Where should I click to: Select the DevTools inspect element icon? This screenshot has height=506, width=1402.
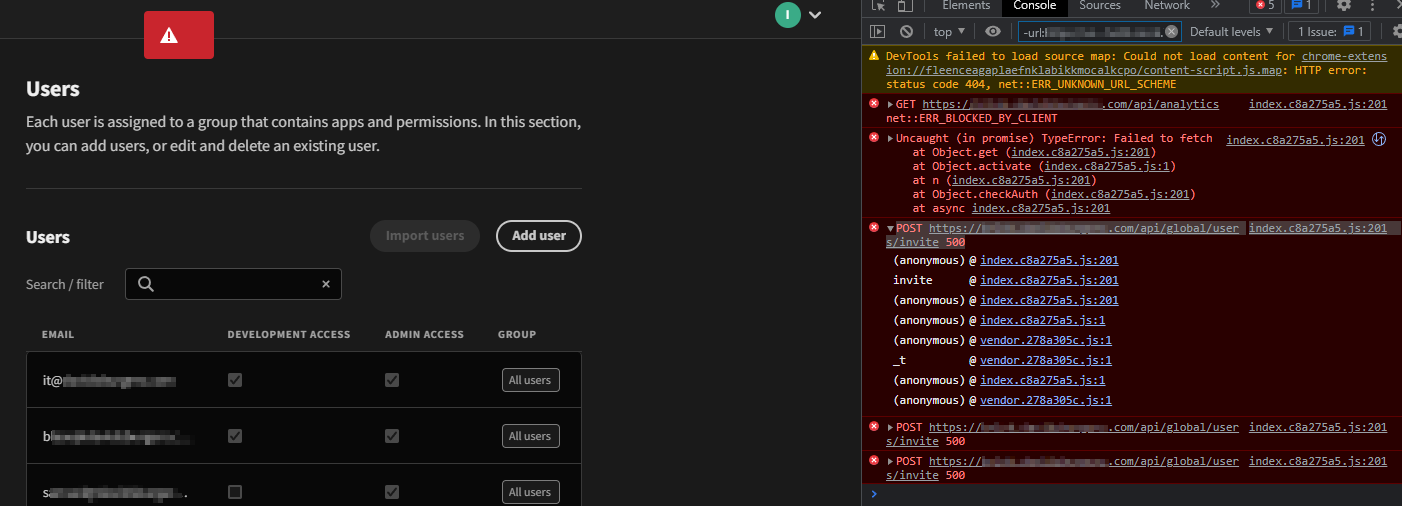click(878, 5)
